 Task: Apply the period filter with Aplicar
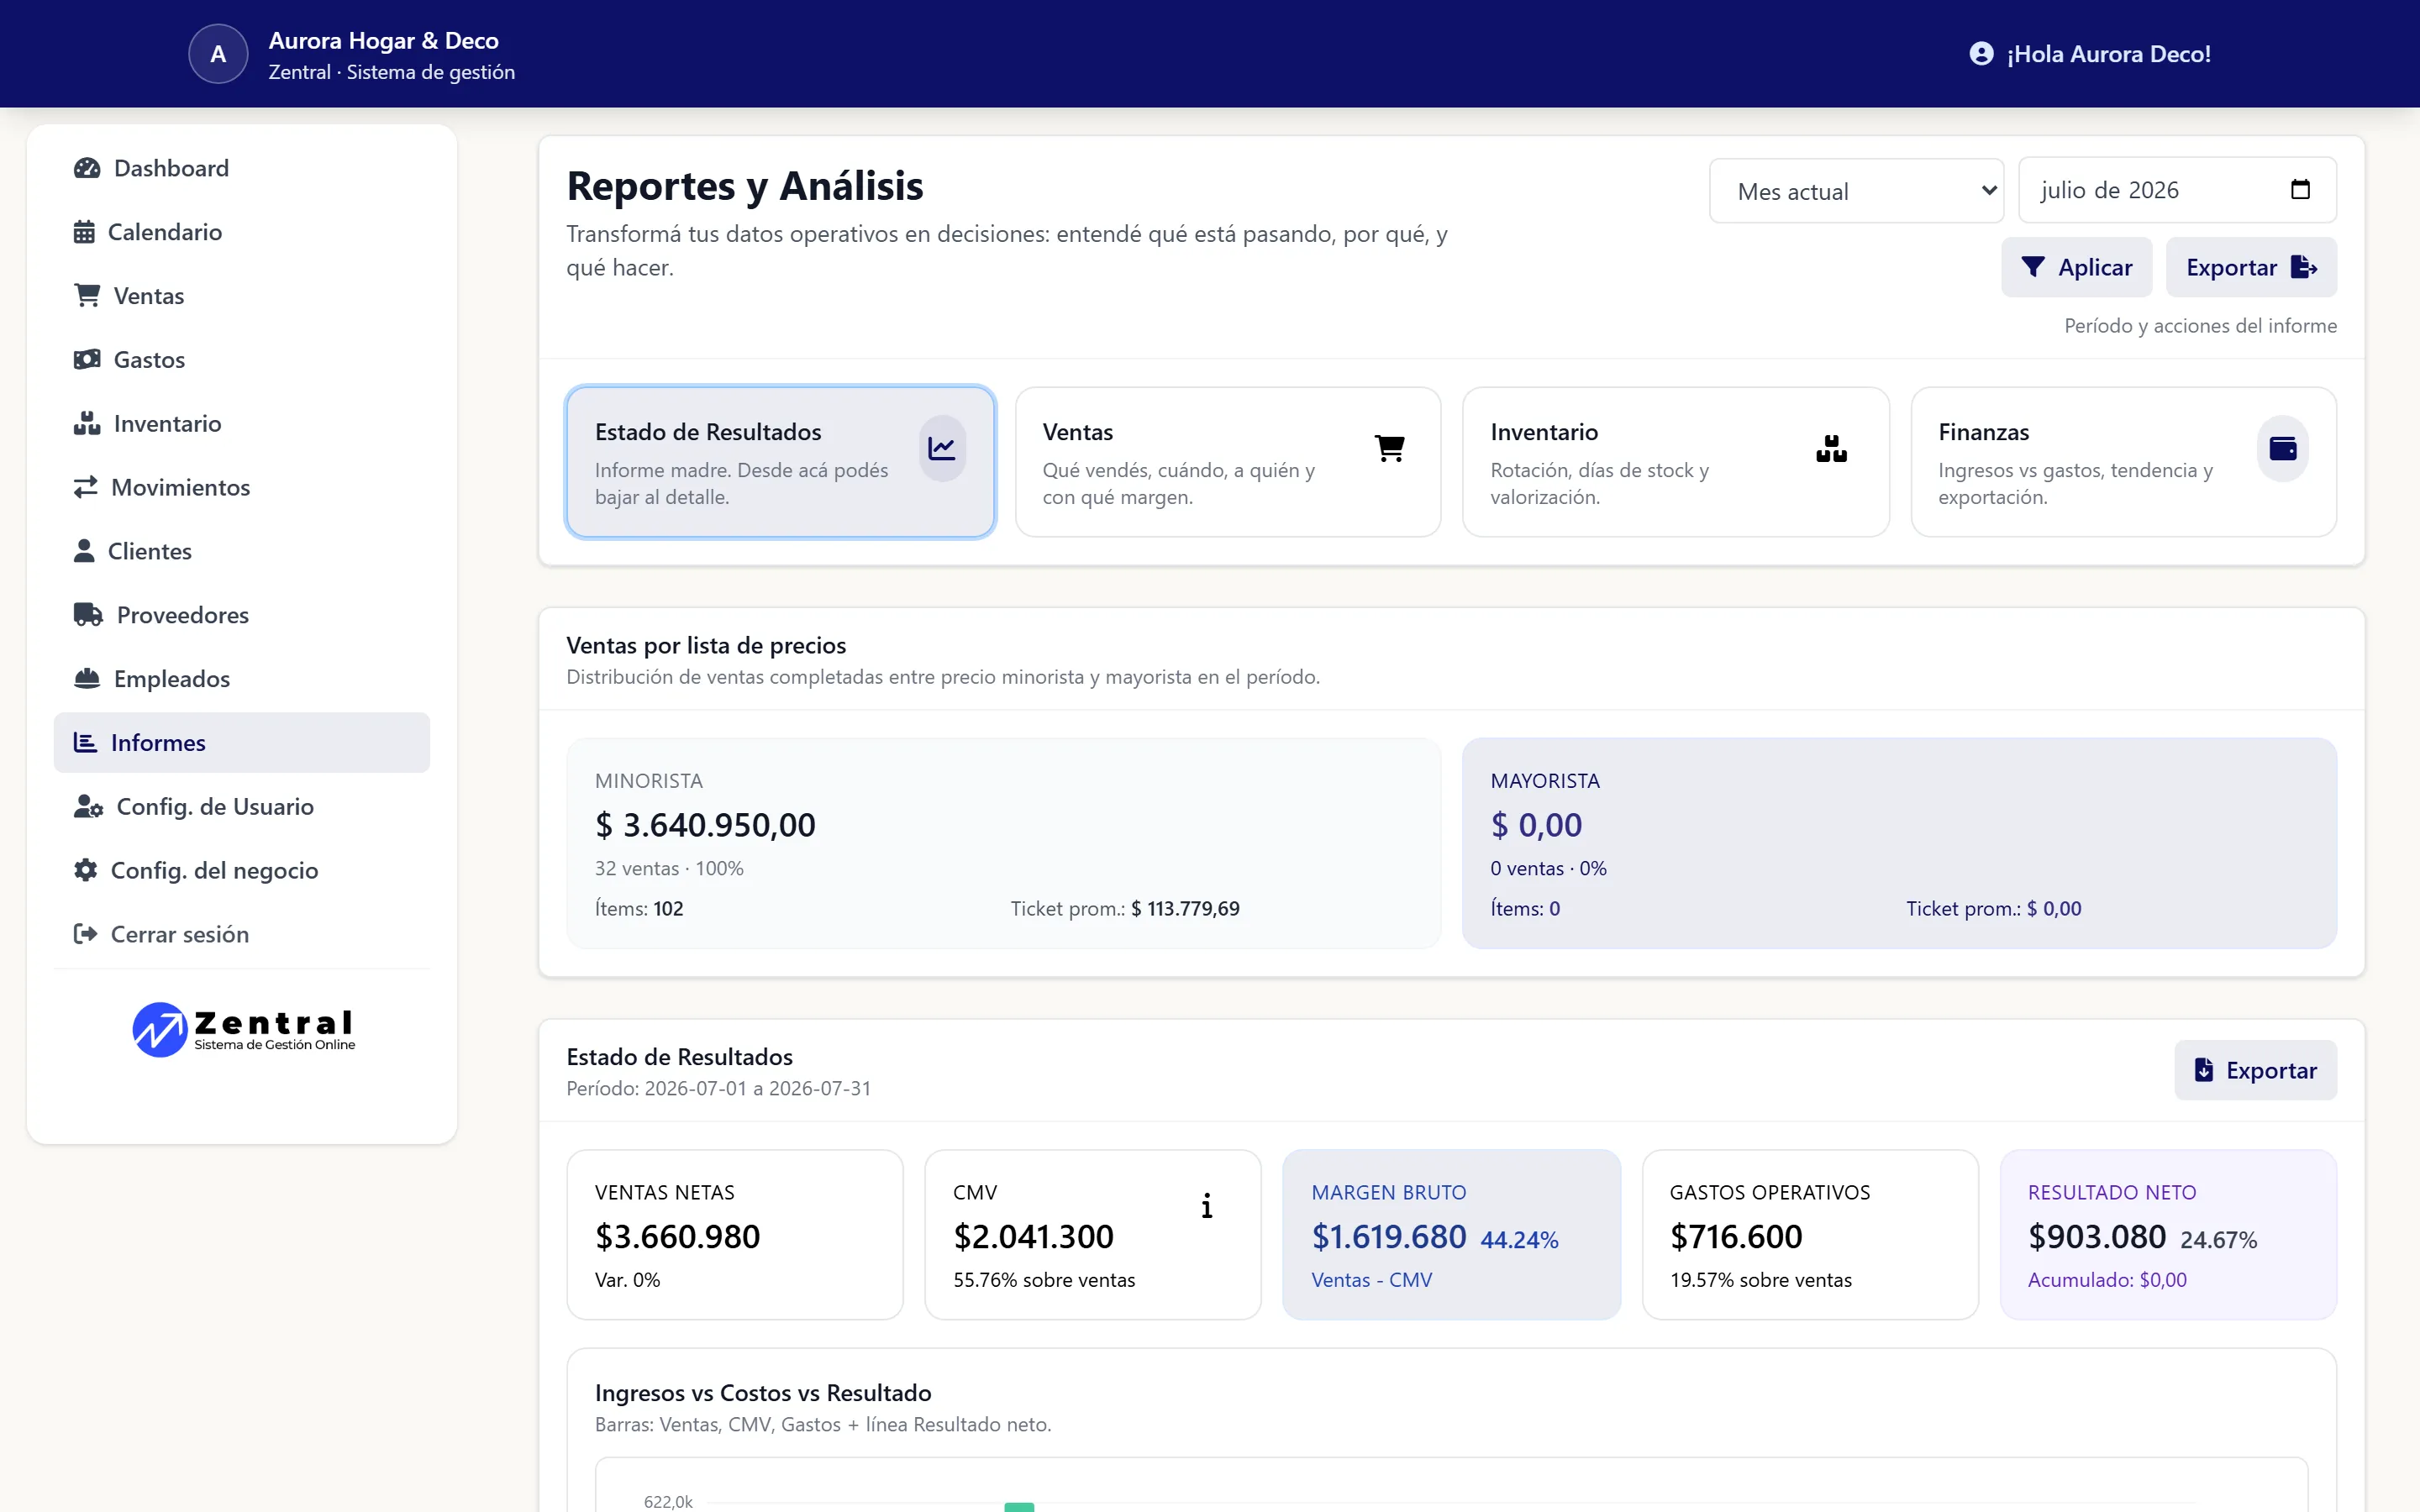point(2076,267)
